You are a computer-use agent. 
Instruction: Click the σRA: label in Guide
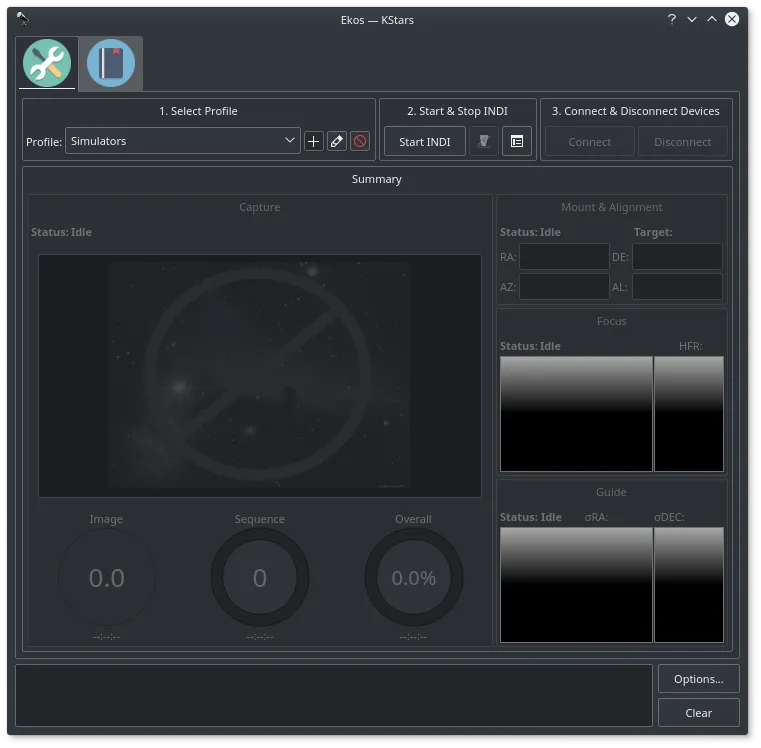pos(596,517)
